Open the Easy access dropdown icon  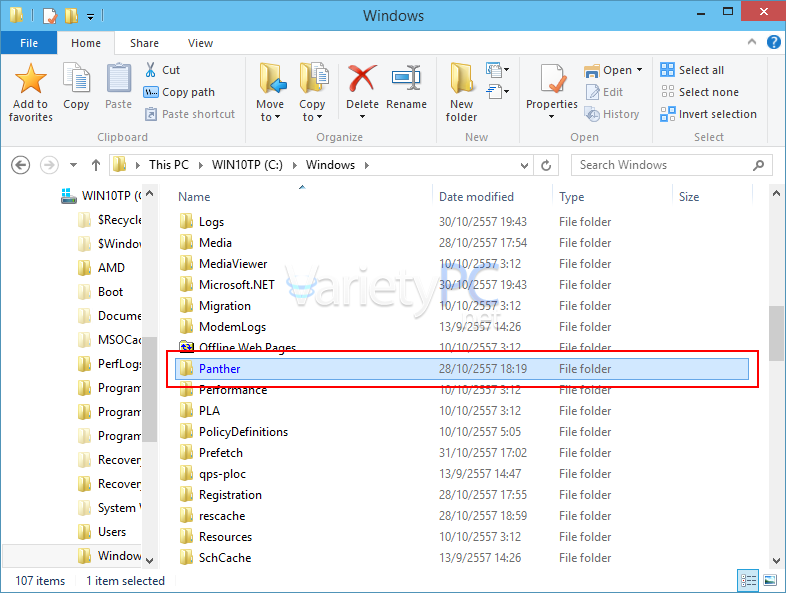[x=497, y=92]
